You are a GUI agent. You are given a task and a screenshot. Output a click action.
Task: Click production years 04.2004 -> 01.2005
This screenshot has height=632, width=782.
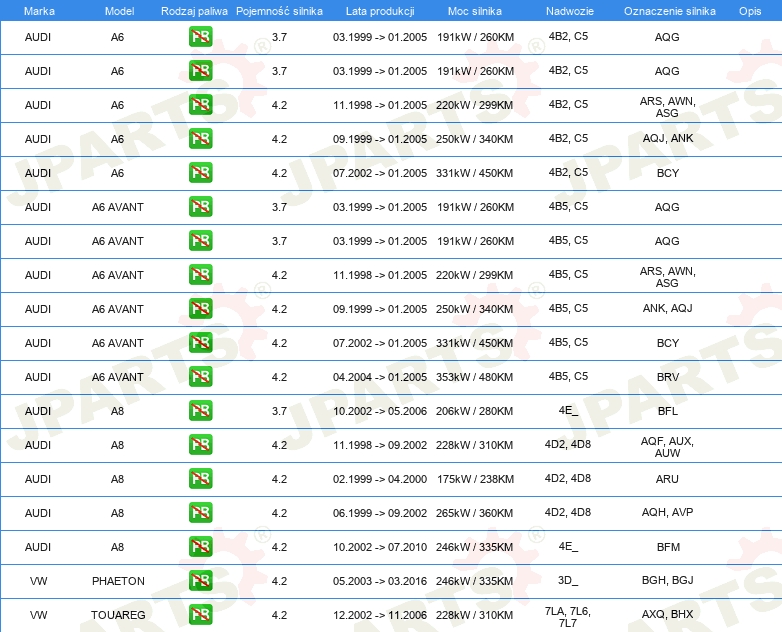(380, 377)
